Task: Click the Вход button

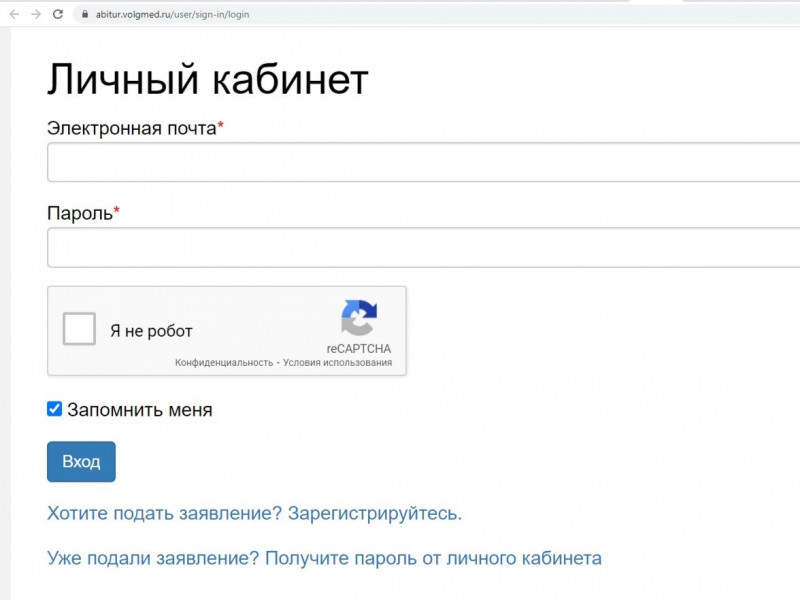Action: point(81,461)
